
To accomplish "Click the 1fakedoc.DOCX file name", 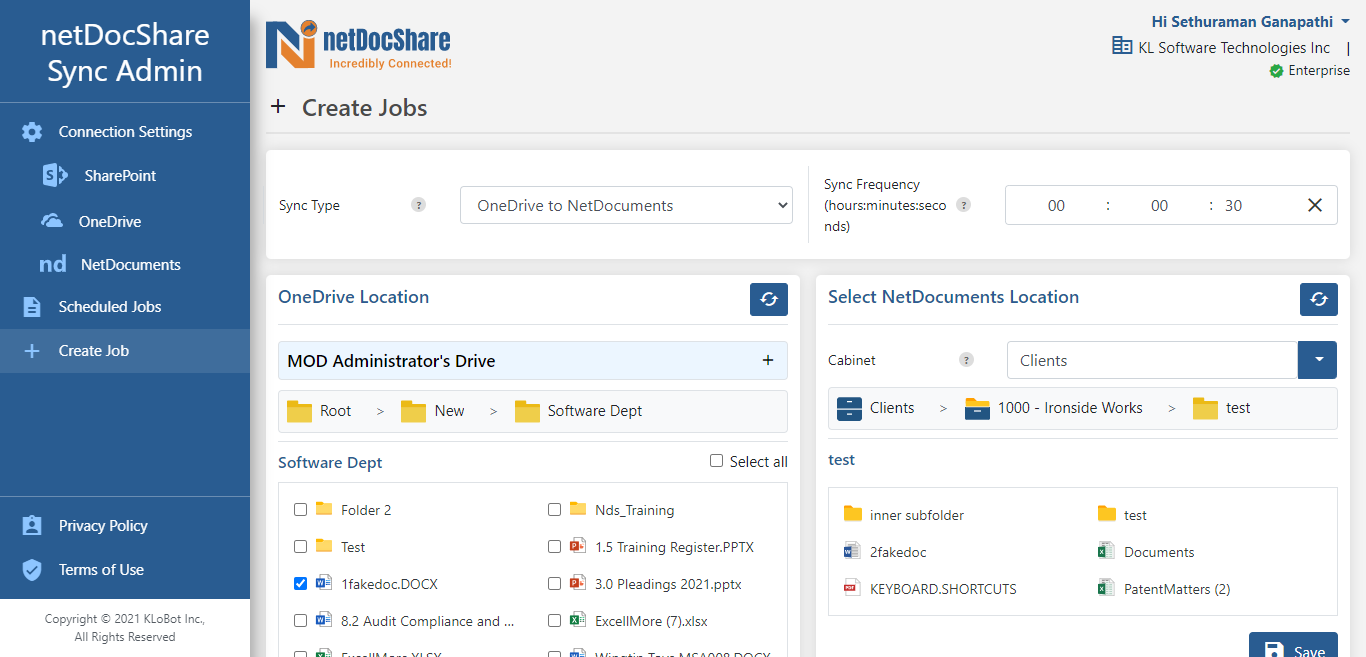I will point(389,584).
